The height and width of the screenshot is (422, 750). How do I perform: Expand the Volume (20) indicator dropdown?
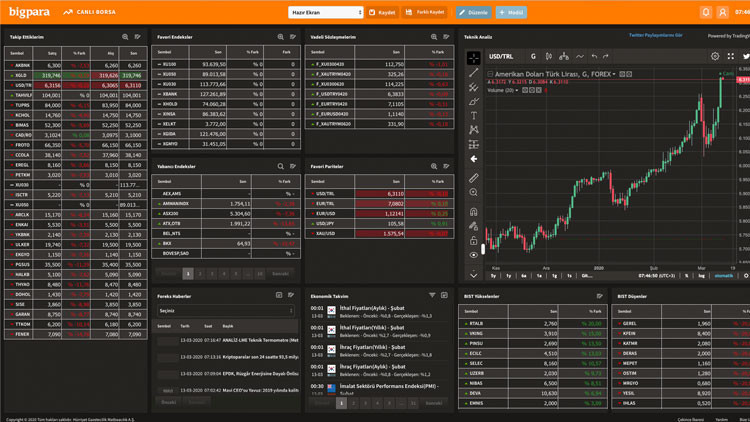[x=518, y=90]
